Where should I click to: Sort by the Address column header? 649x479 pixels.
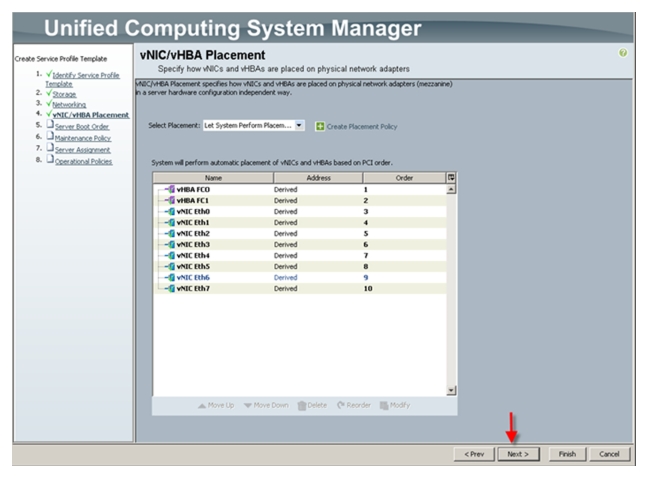318,178
